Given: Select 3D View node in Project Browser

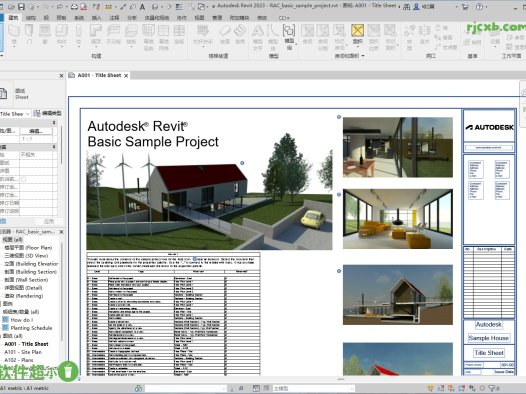Looking at the screenshot, I should pyautogui.click(x=26, y=256).
